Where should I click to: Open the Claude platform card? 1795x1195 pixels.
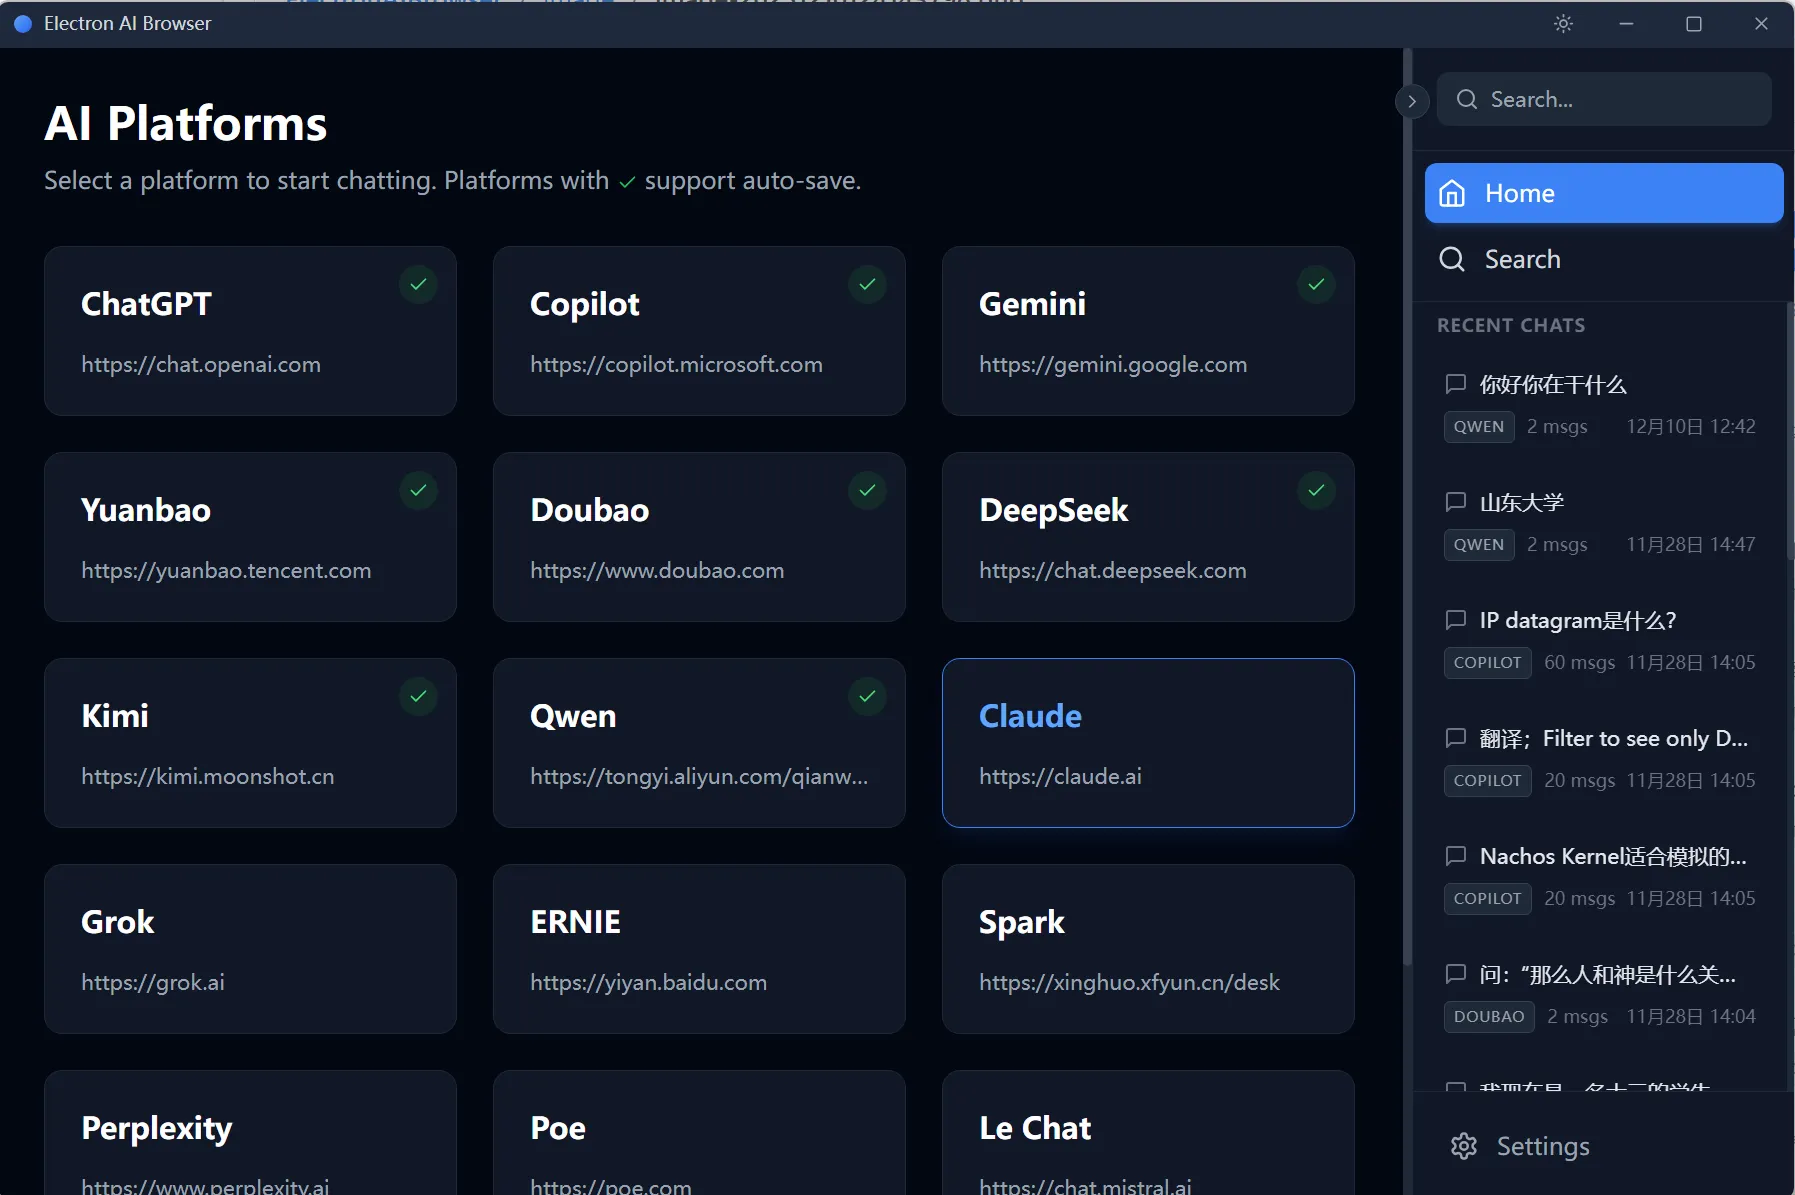[x=1147, y=742]
